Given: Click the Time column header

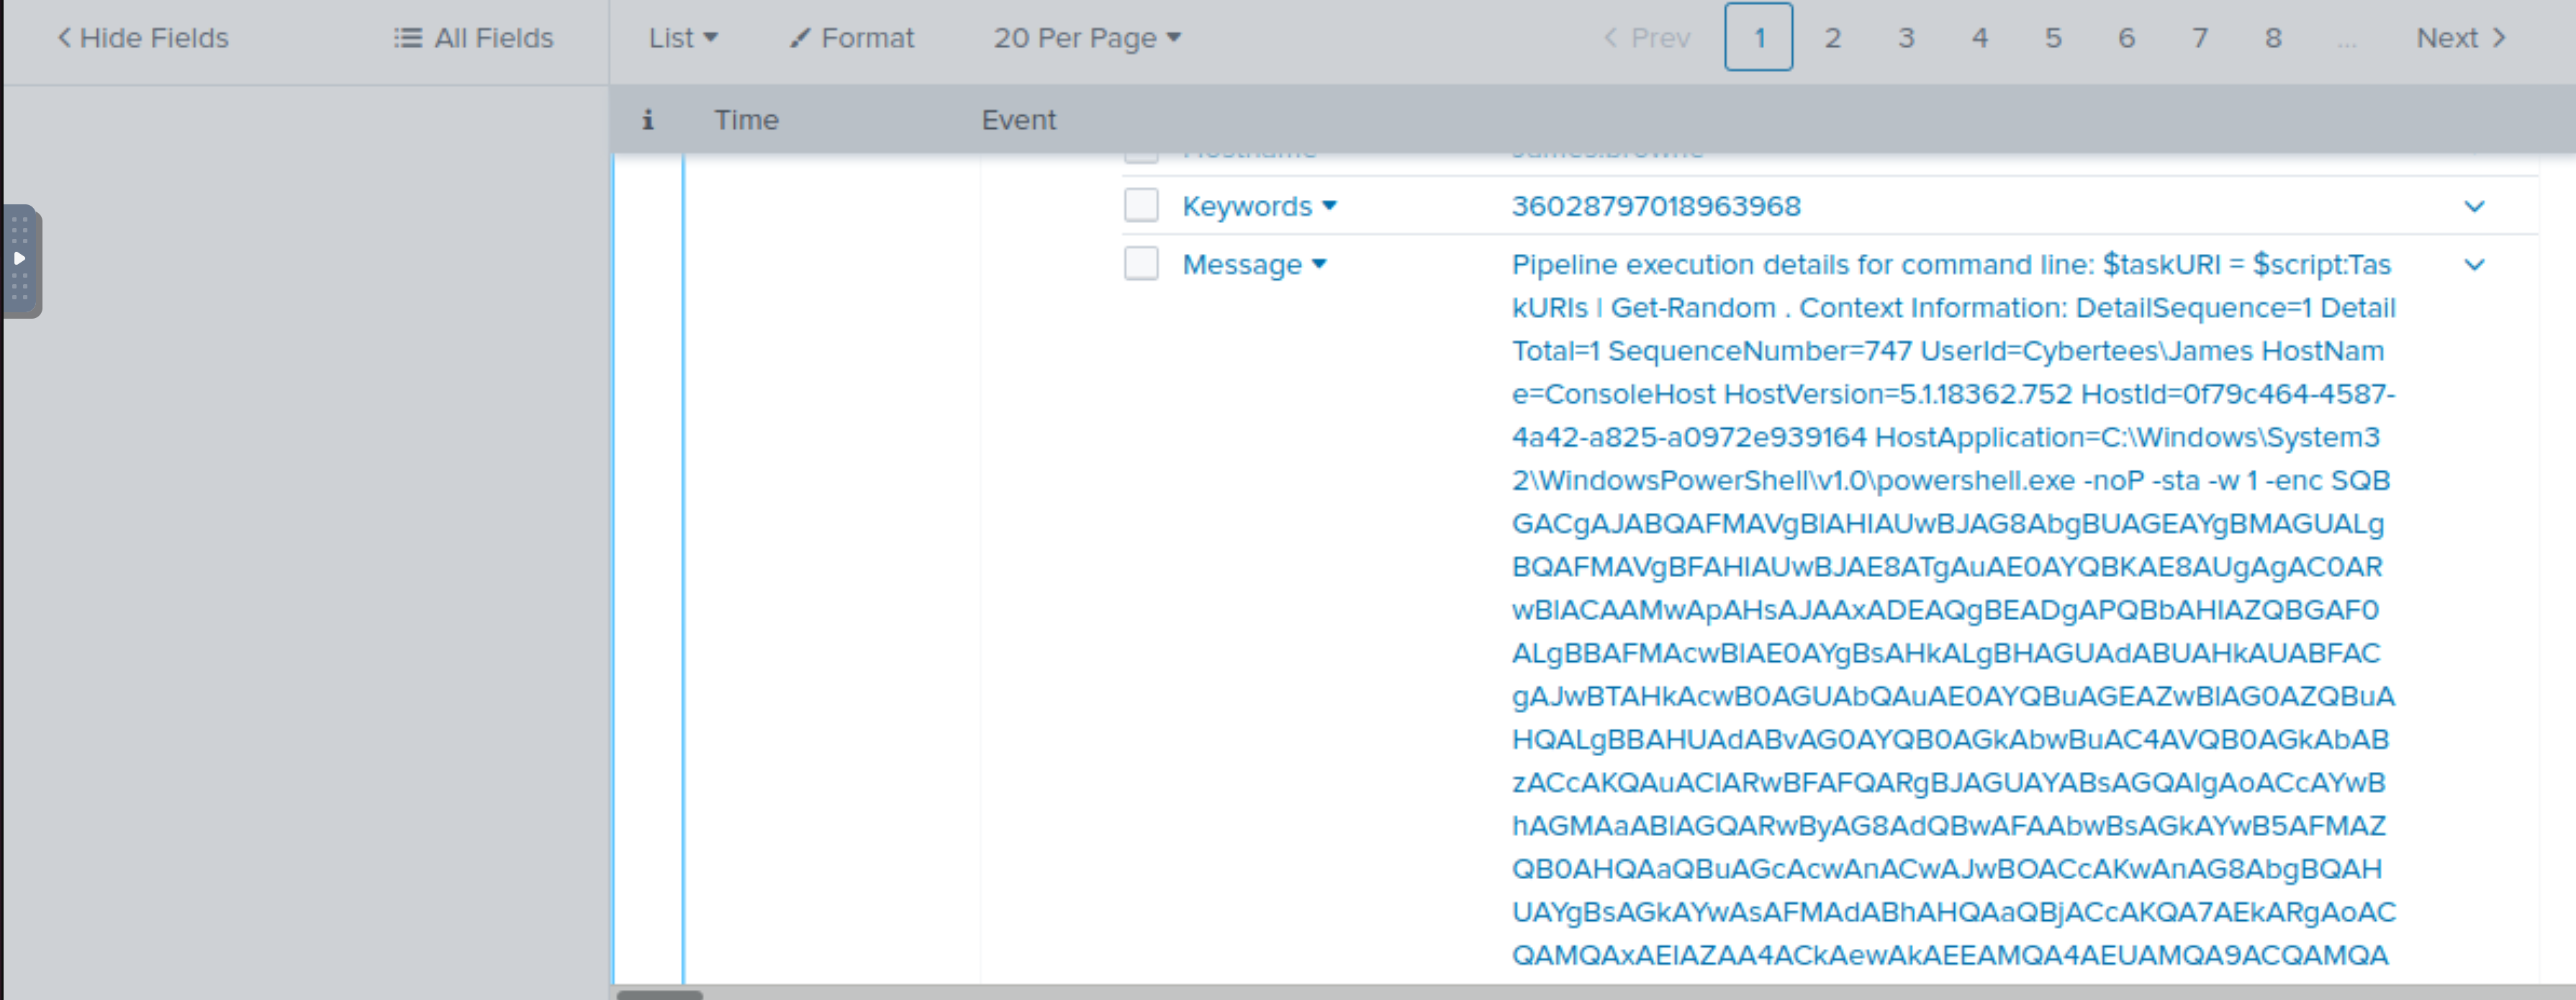Looking at the screenshot, I should coord(746,120).
